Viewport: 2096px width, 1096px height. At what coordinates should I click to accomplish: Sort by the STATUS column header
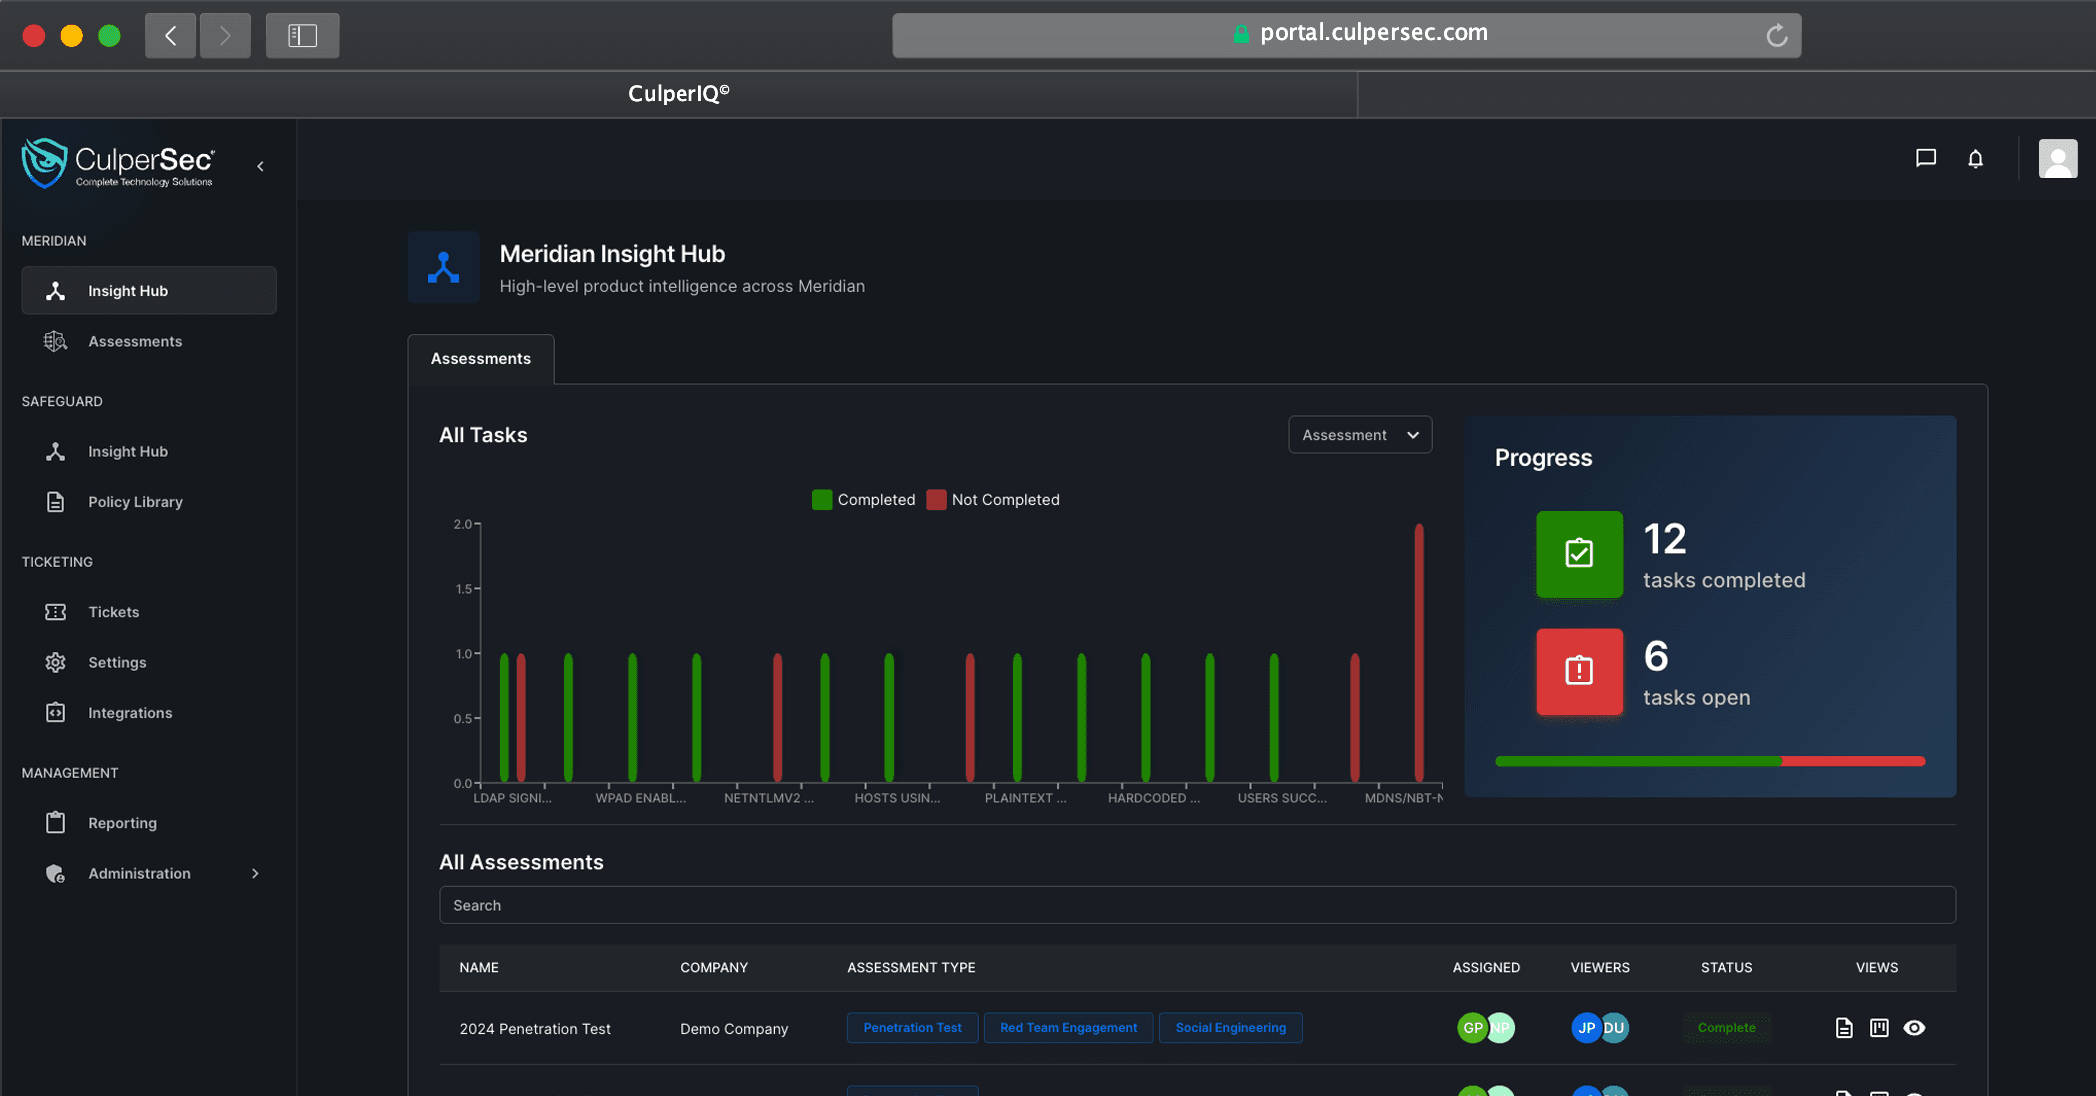point(1726,968)
